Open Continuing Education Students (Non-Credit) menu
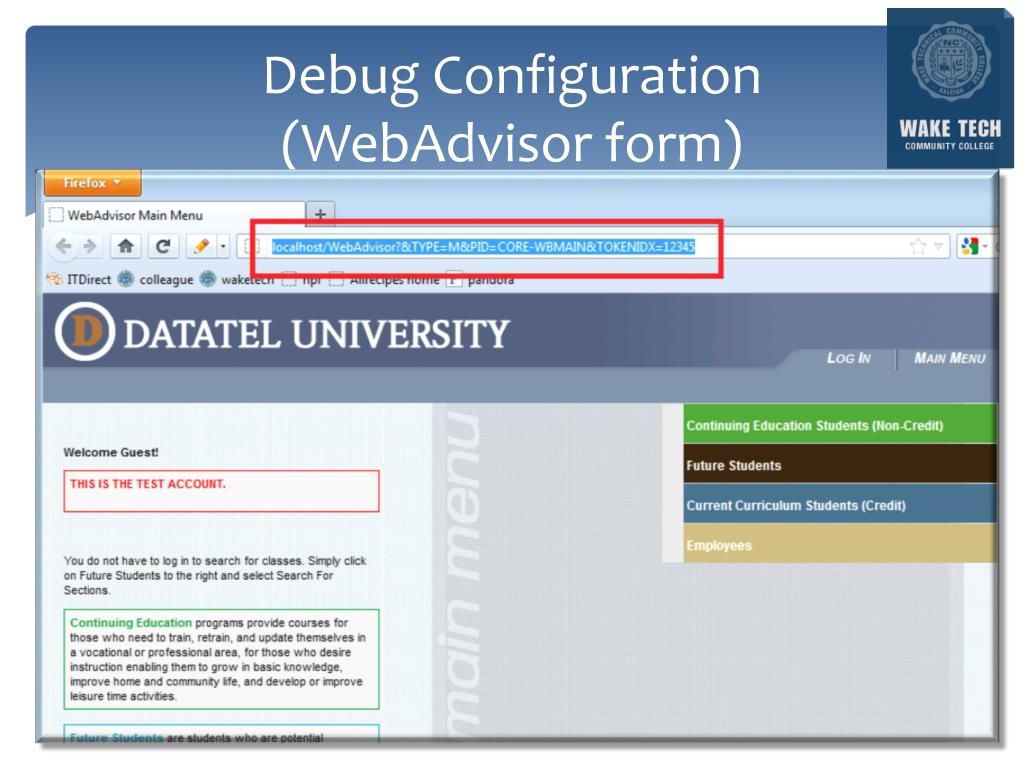 coord(840,425)
